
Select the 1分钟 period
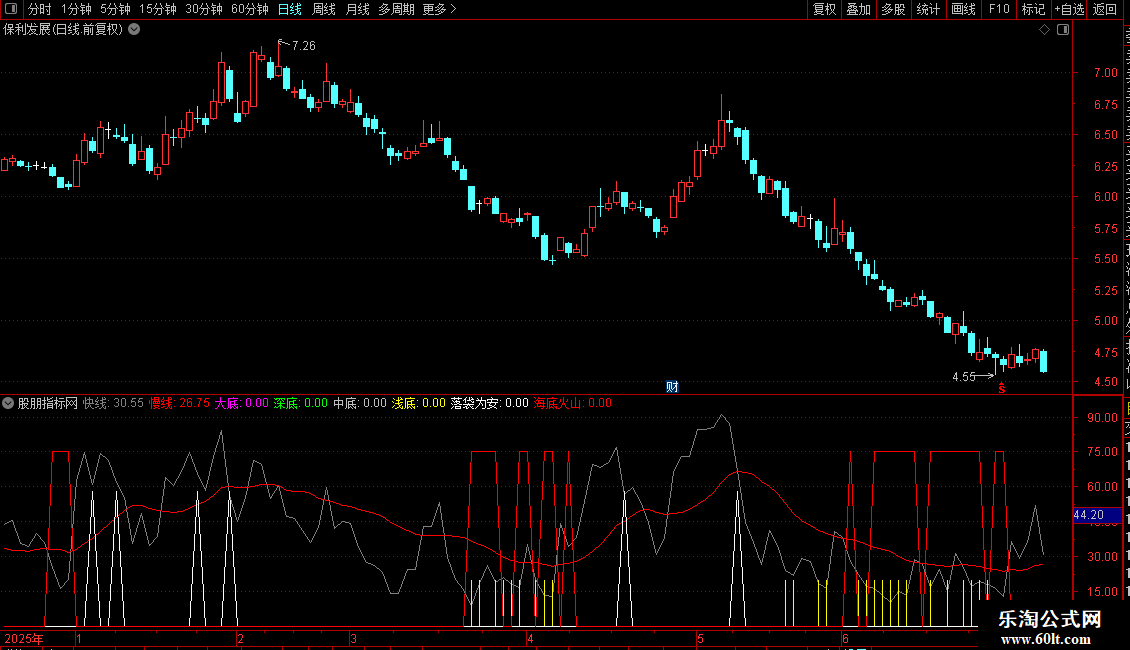coord(76,9)
